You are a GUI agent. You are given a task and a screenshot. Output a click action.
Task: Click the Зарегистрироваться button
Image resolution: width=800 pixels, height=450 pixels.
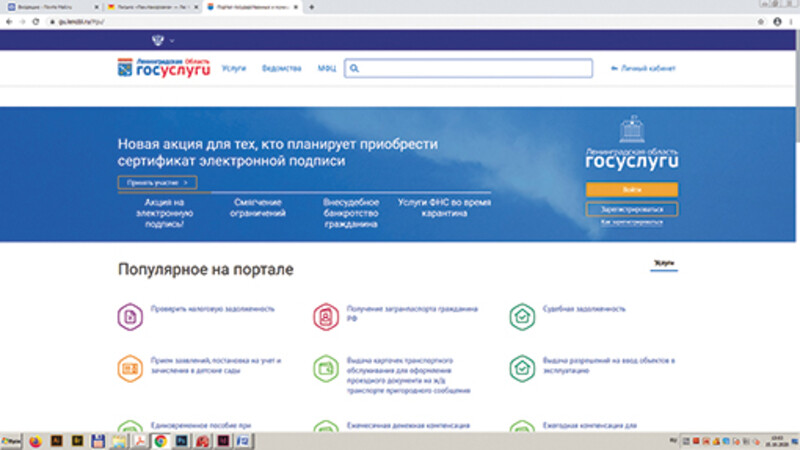tap(632, 209)
